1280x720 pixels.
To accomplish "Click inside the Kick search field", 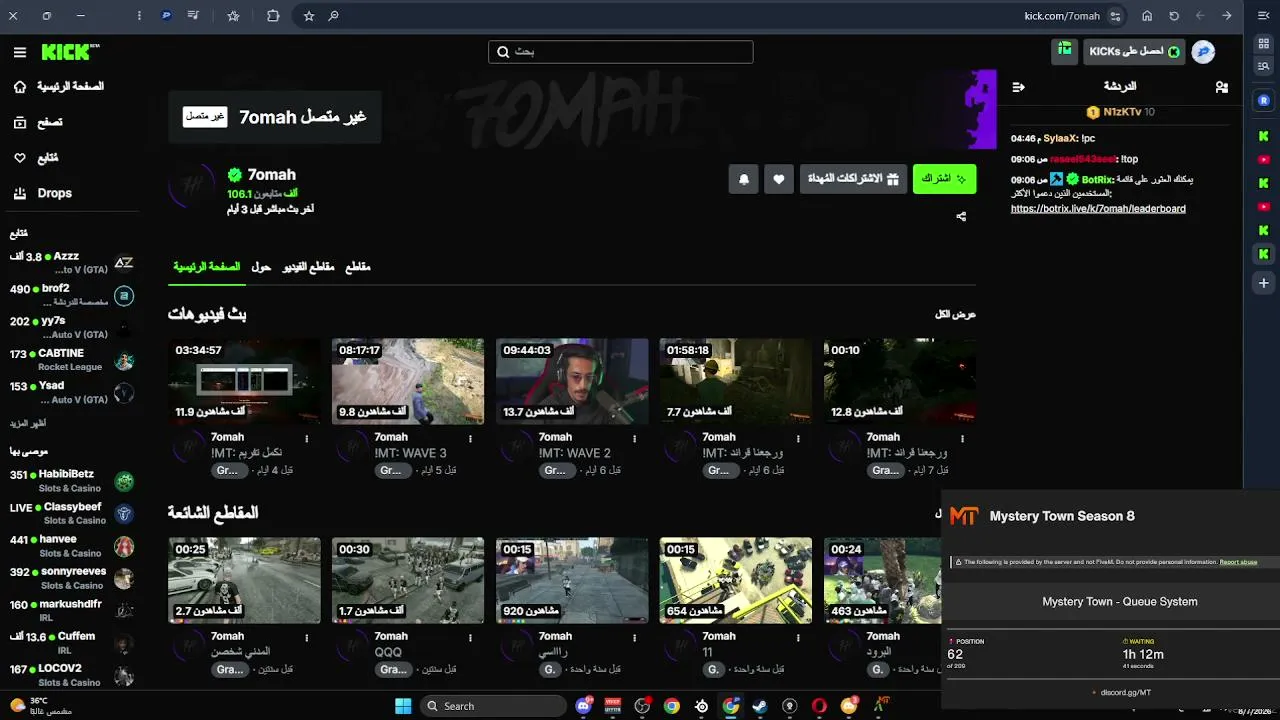I will click(621, 52).
